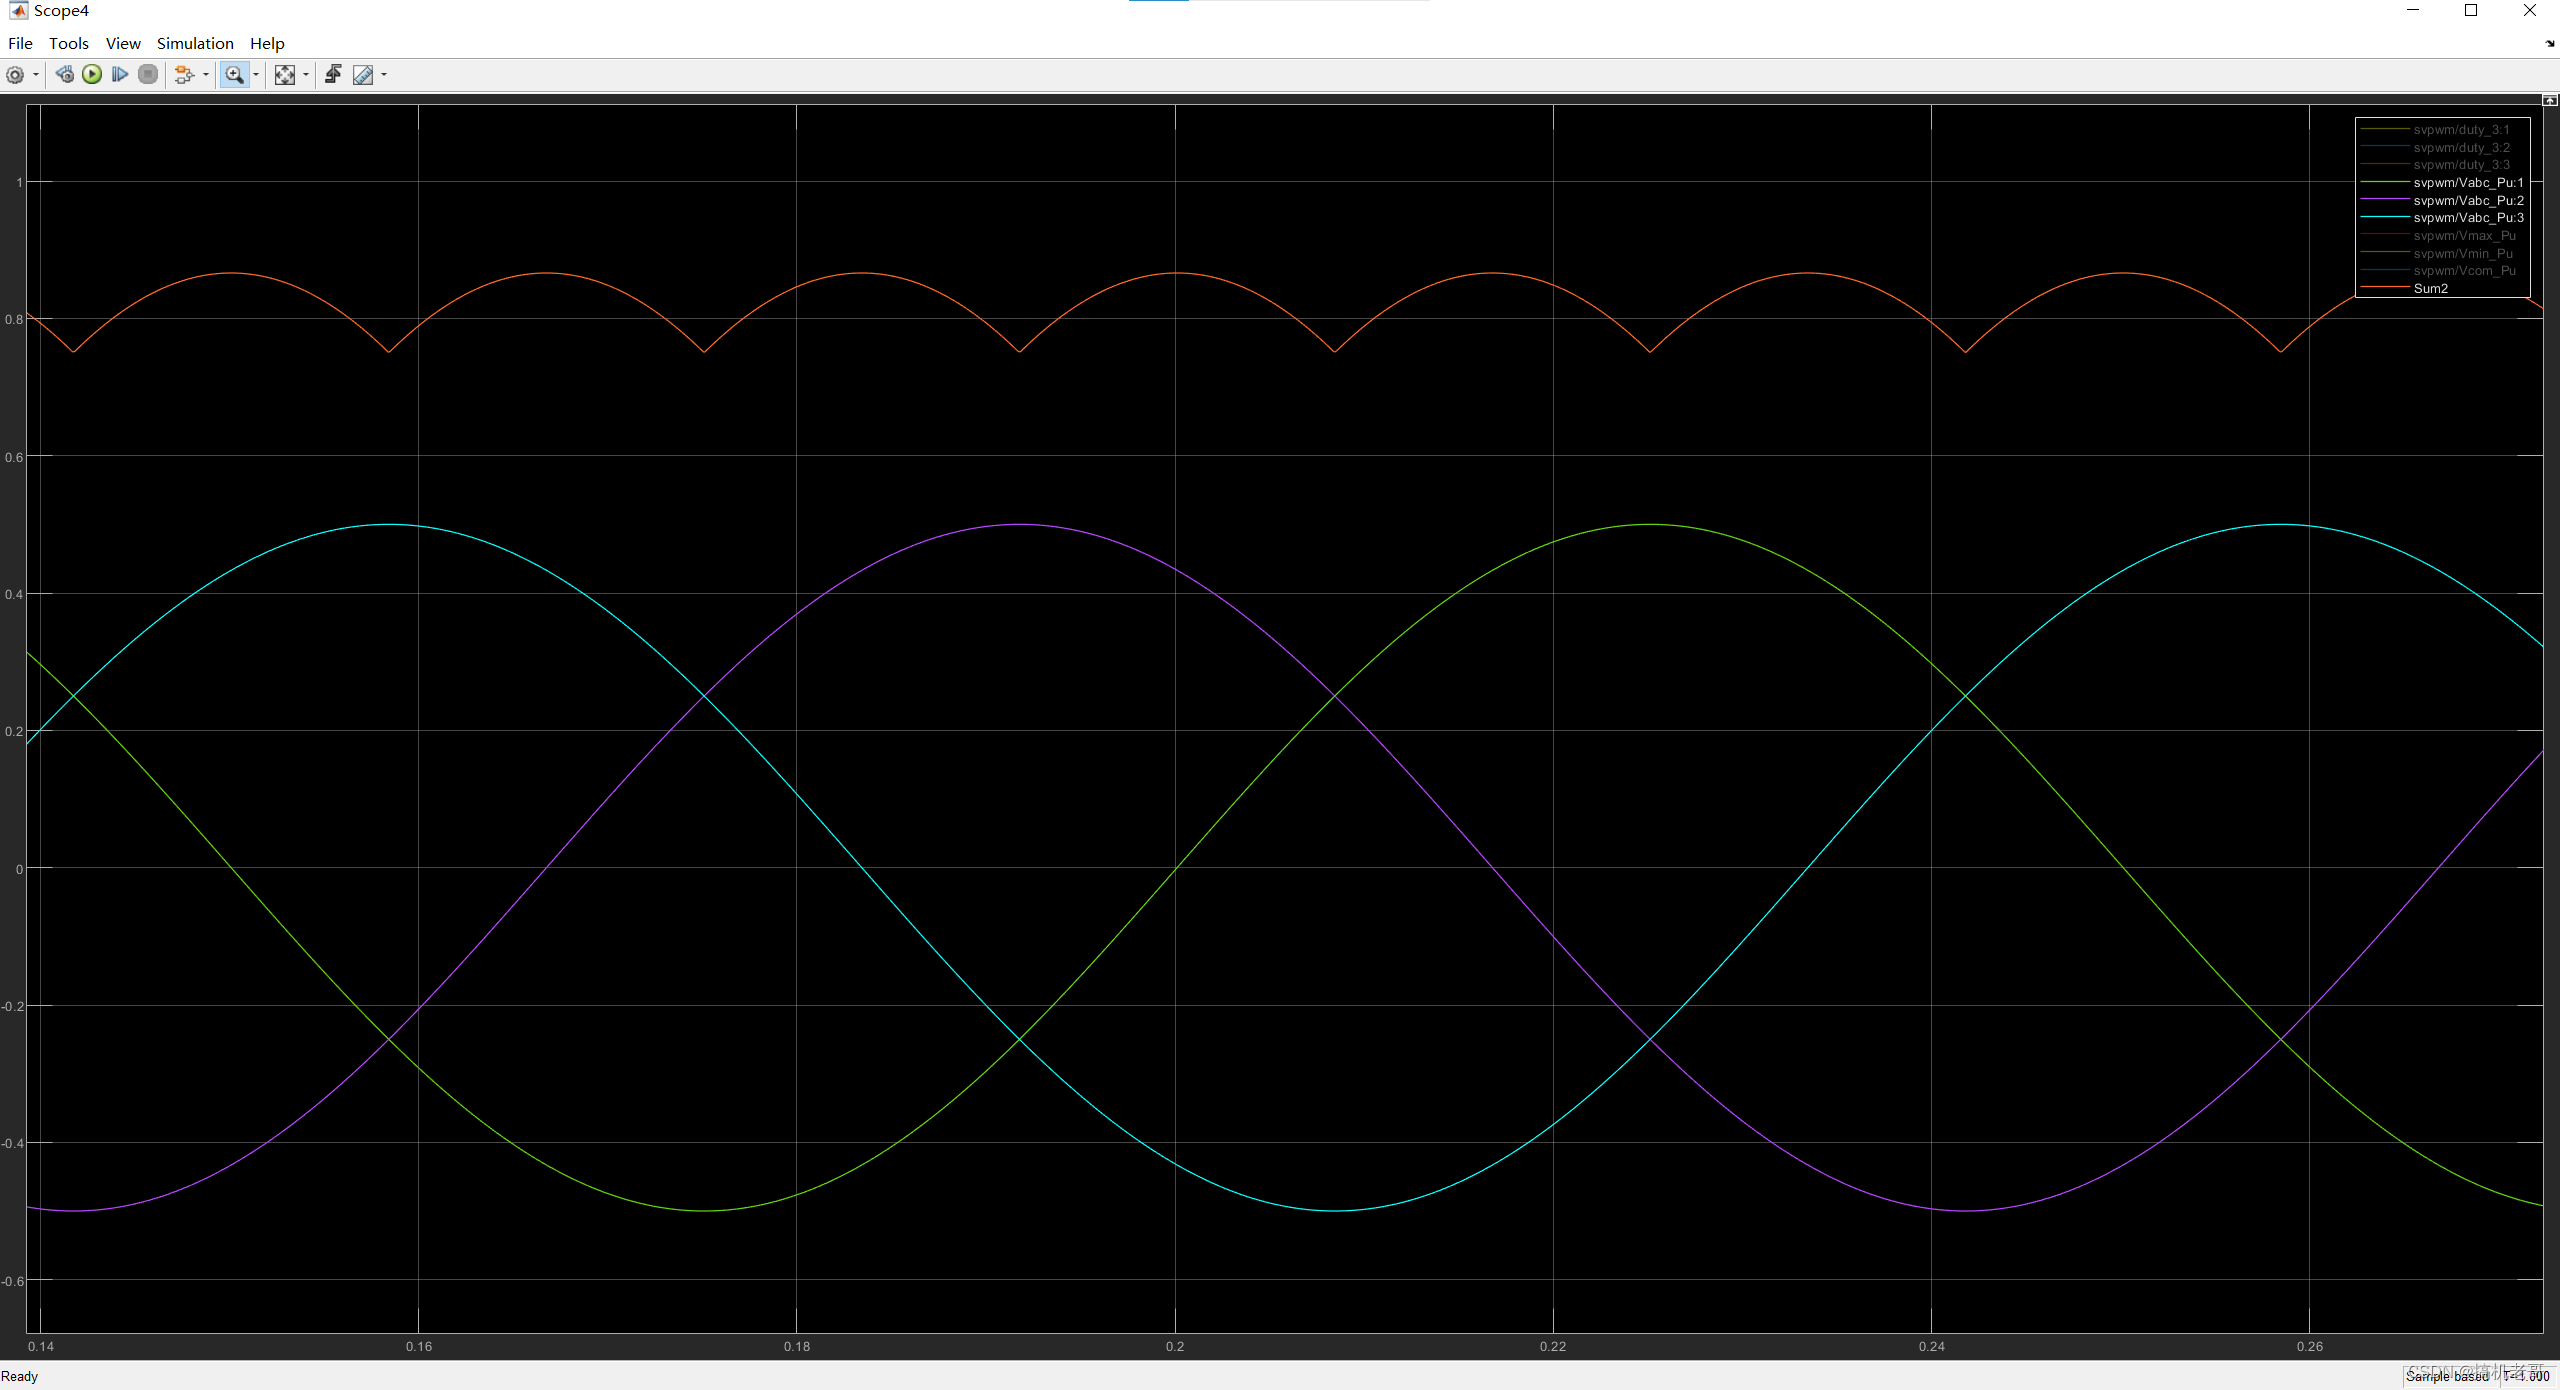The image size is (2560, 1390).
Task: Click x-axis tick label 0.16
Action: pyautogui.click(x=419, y=1347)
